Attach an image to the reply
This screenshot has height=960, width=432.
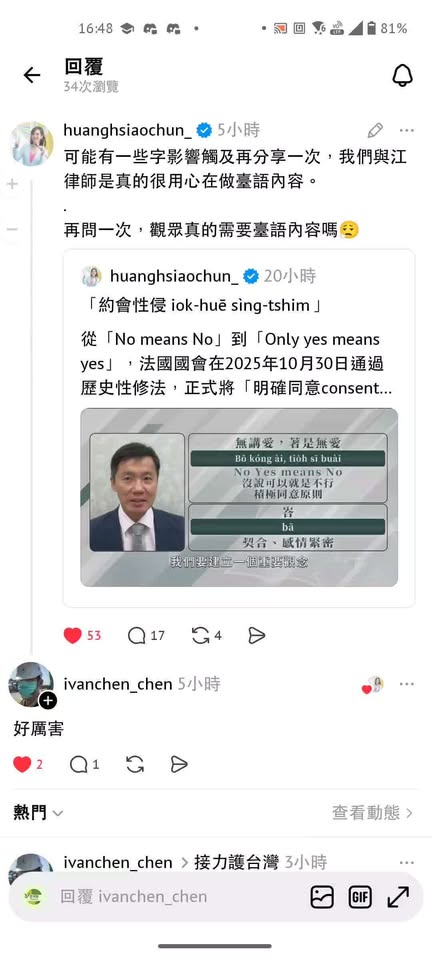point(322,897)
